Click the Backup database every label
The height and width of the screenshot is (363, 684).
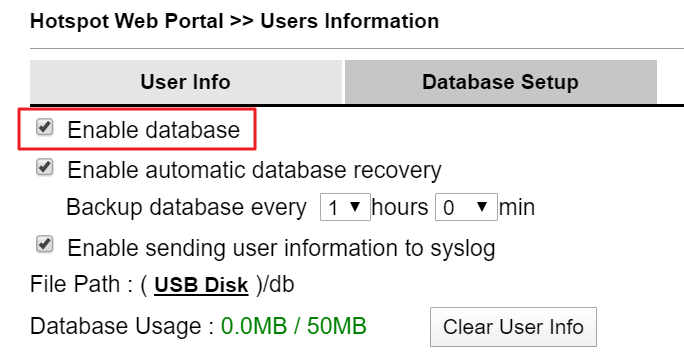tap(186, 207)
